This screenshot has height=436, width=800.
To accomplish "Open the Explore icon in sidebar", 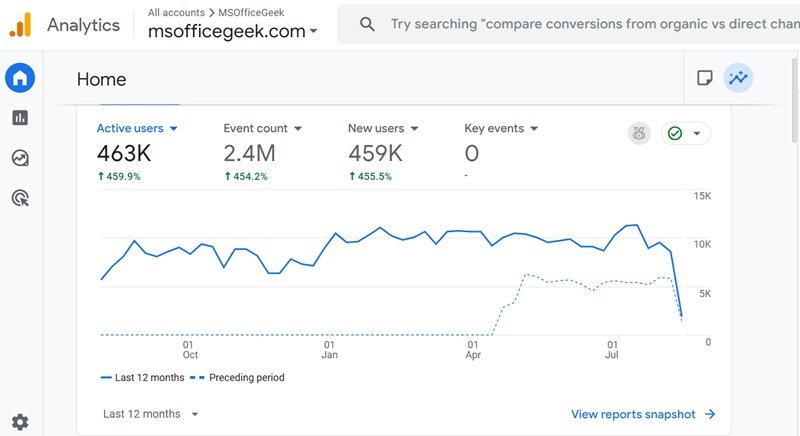I will click(20, 158).
